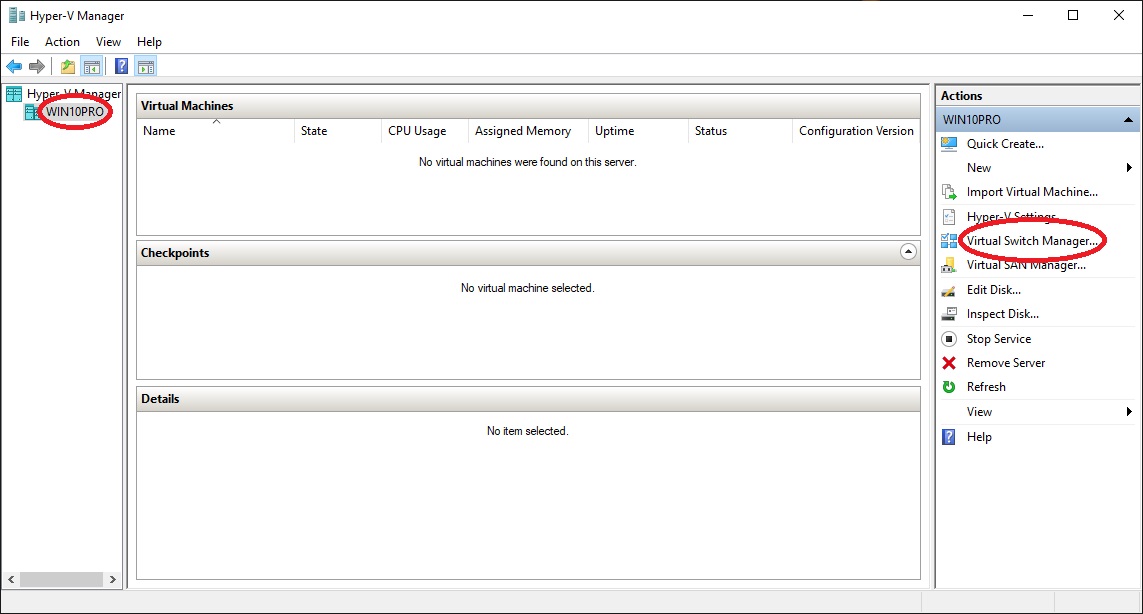The width and height of the screenshot is (1143, 614).
Task: Sort by the State column header
Action: [x=338, y=131]
